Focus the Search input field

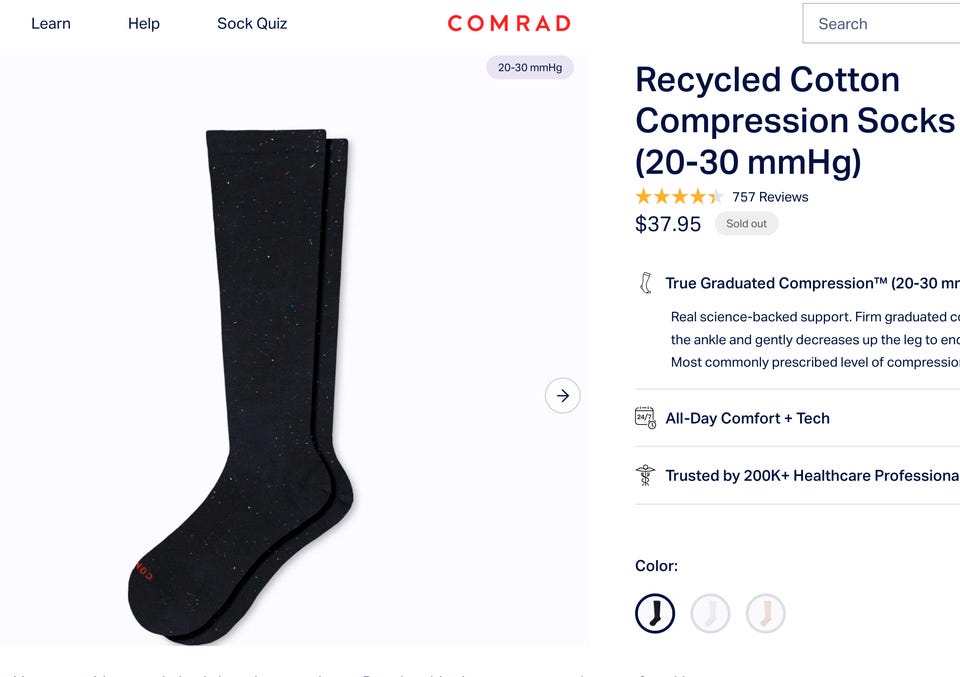pos(881,24)
